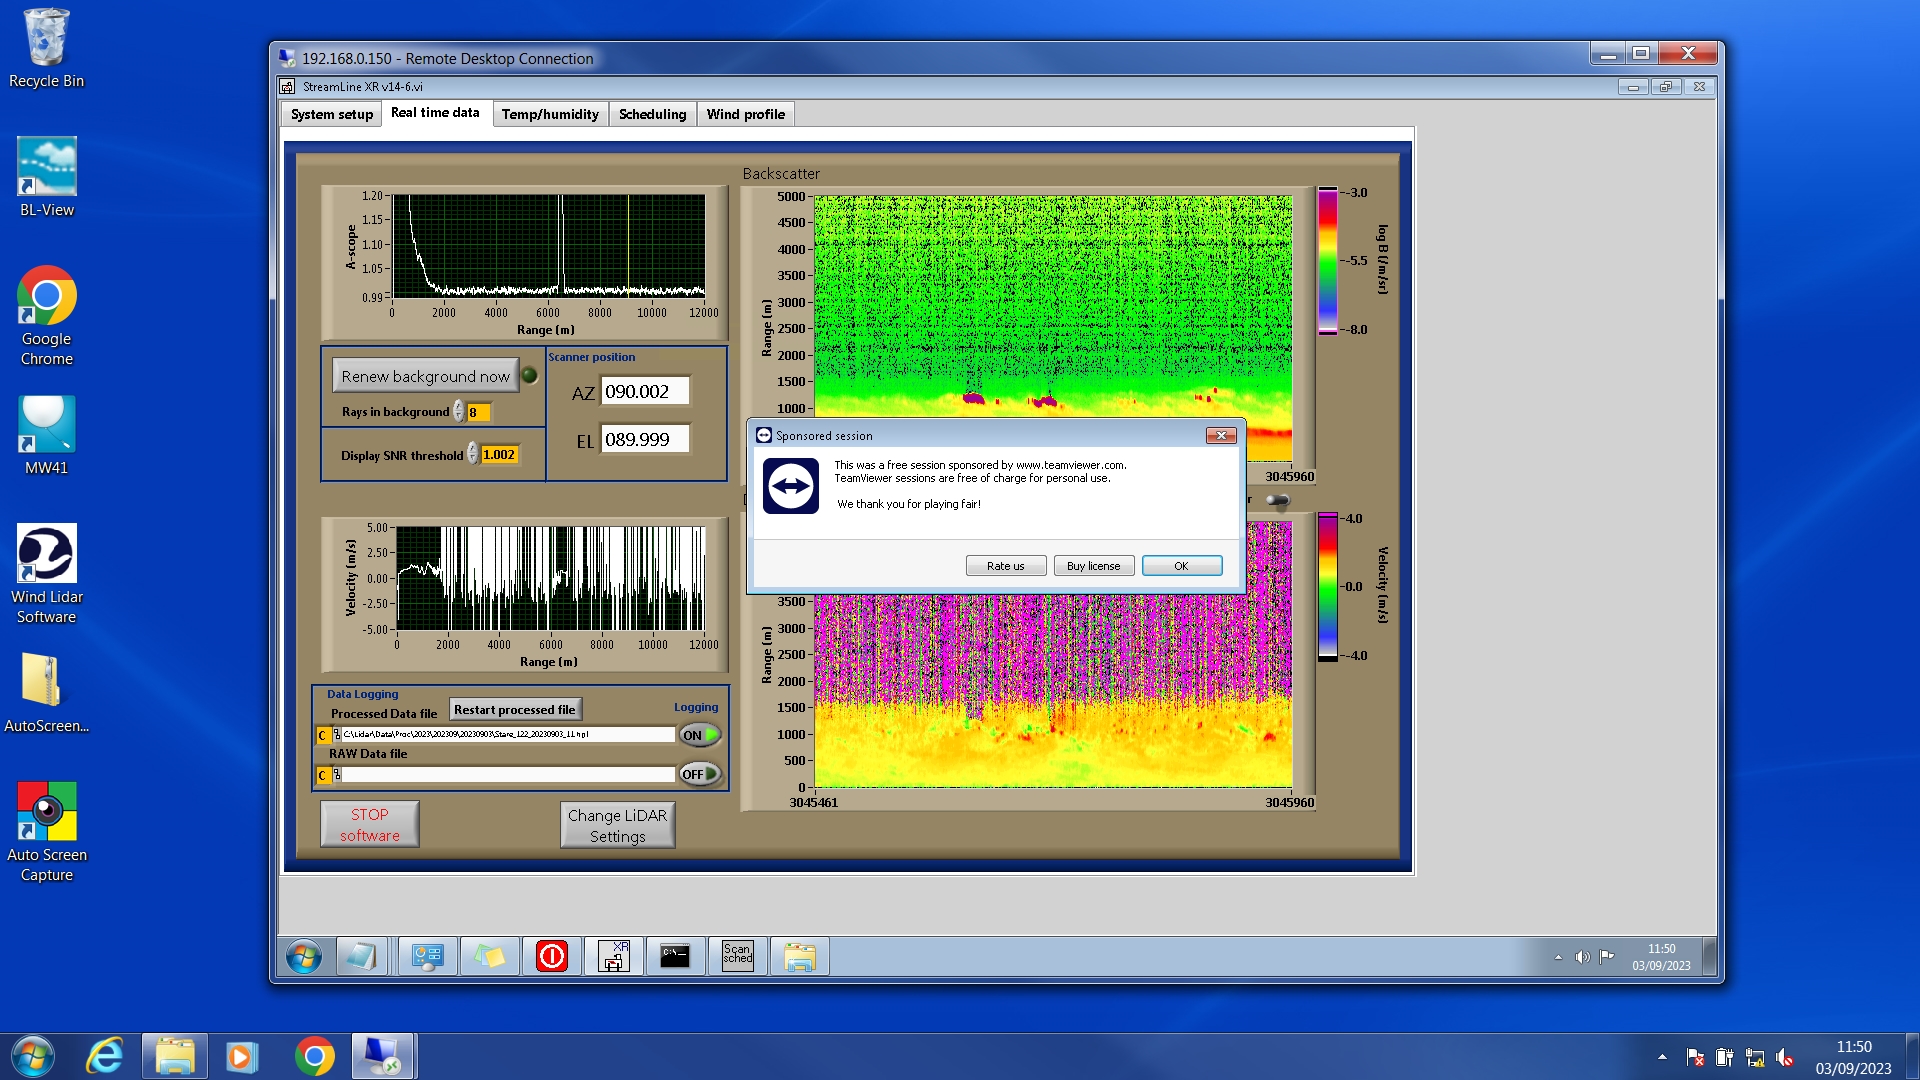Open the processed data file path browse control

pyautogui.click(x=336, y=735)
